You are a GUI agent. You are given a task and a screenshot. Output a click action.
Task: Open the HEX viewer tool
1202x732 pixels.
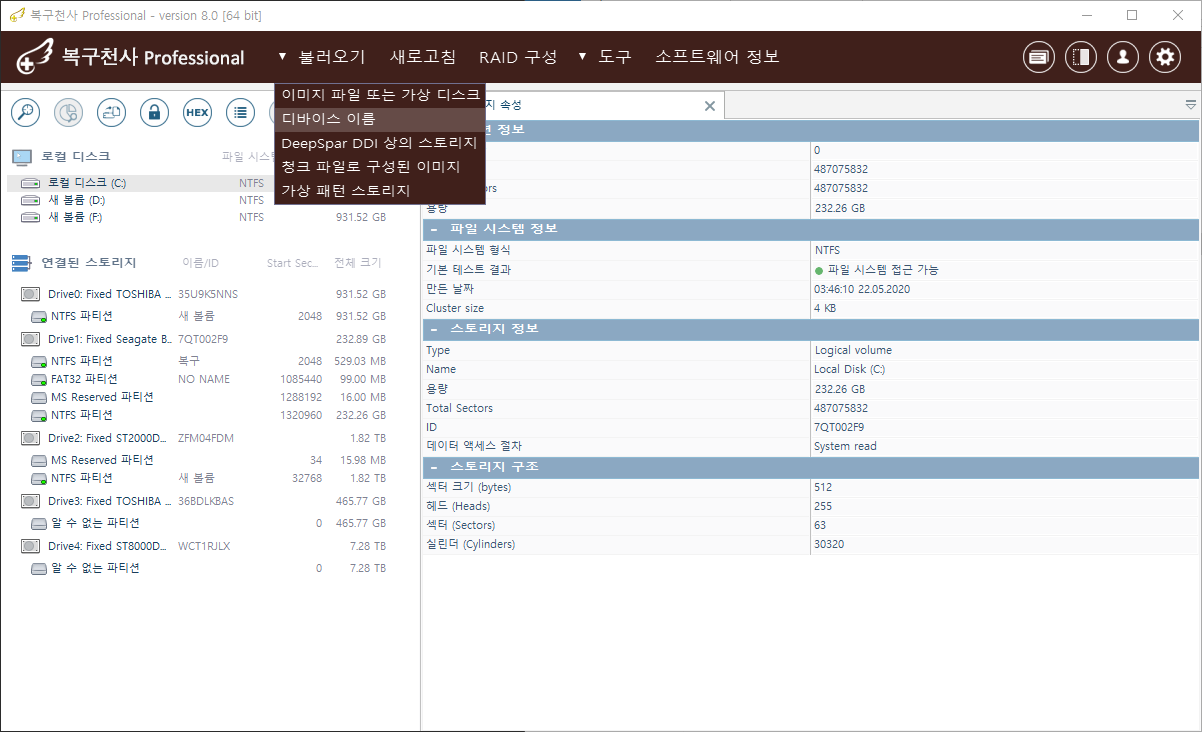(197, 112)
